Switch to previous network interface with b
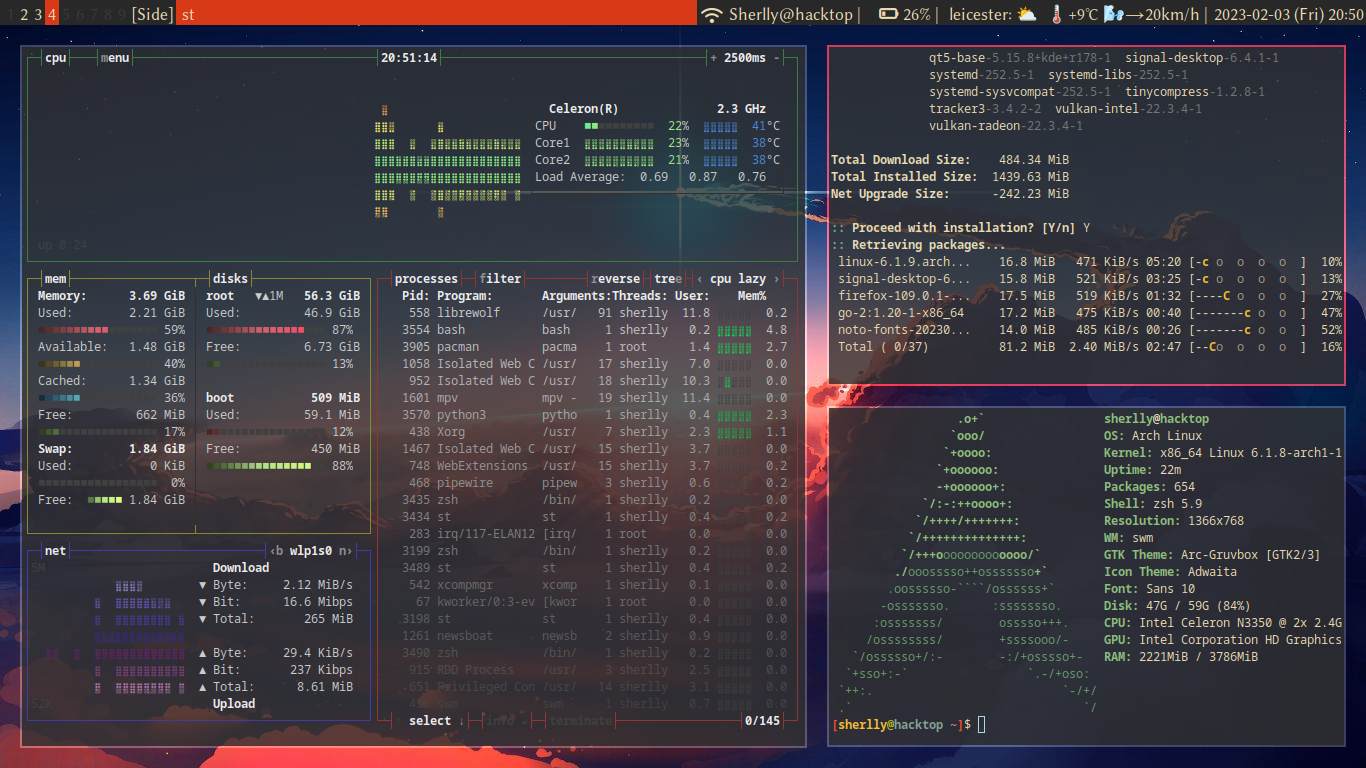1366x768 pixels. [x=277, y=551]
